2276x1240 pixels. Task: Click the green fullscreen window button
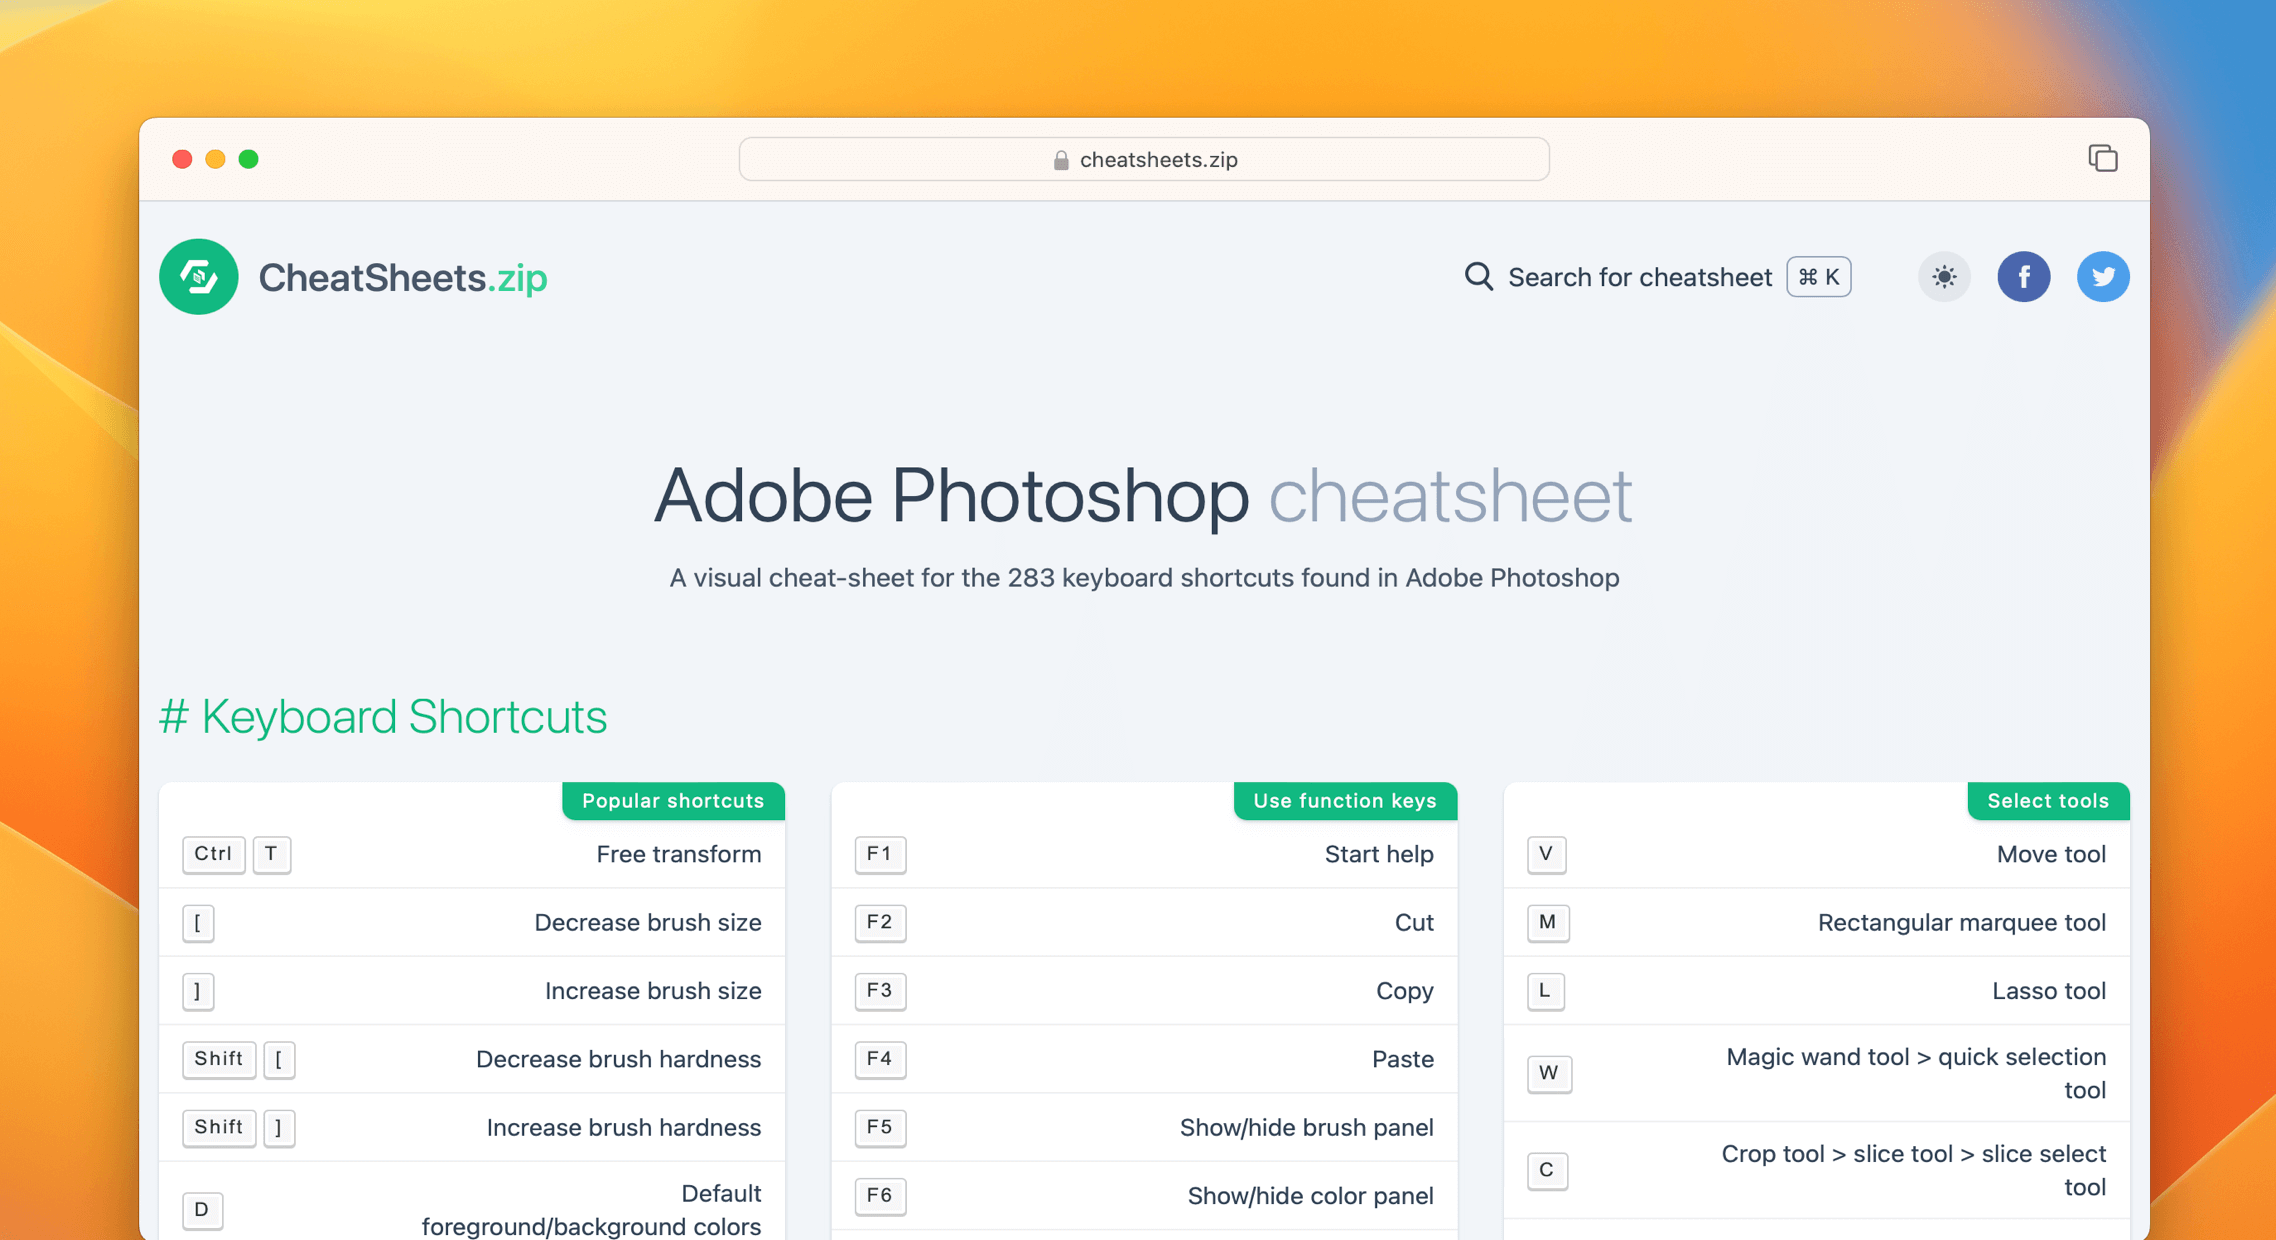(249, 159)
